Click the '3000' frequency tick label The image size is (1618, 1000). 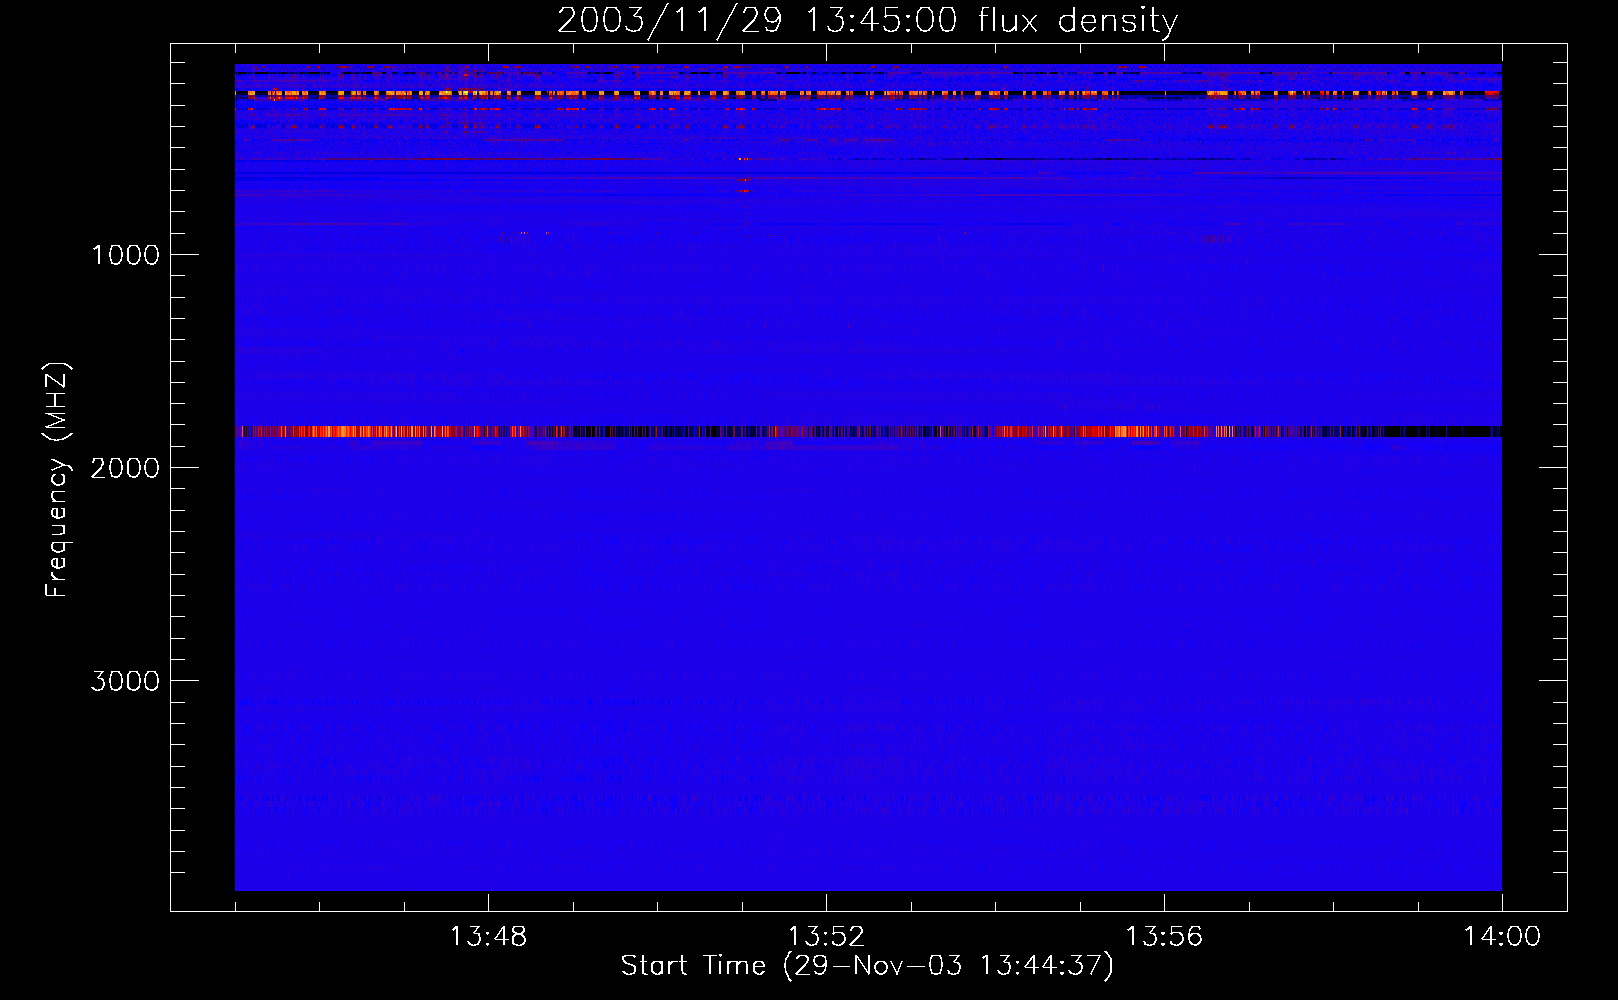coord(125,681)
